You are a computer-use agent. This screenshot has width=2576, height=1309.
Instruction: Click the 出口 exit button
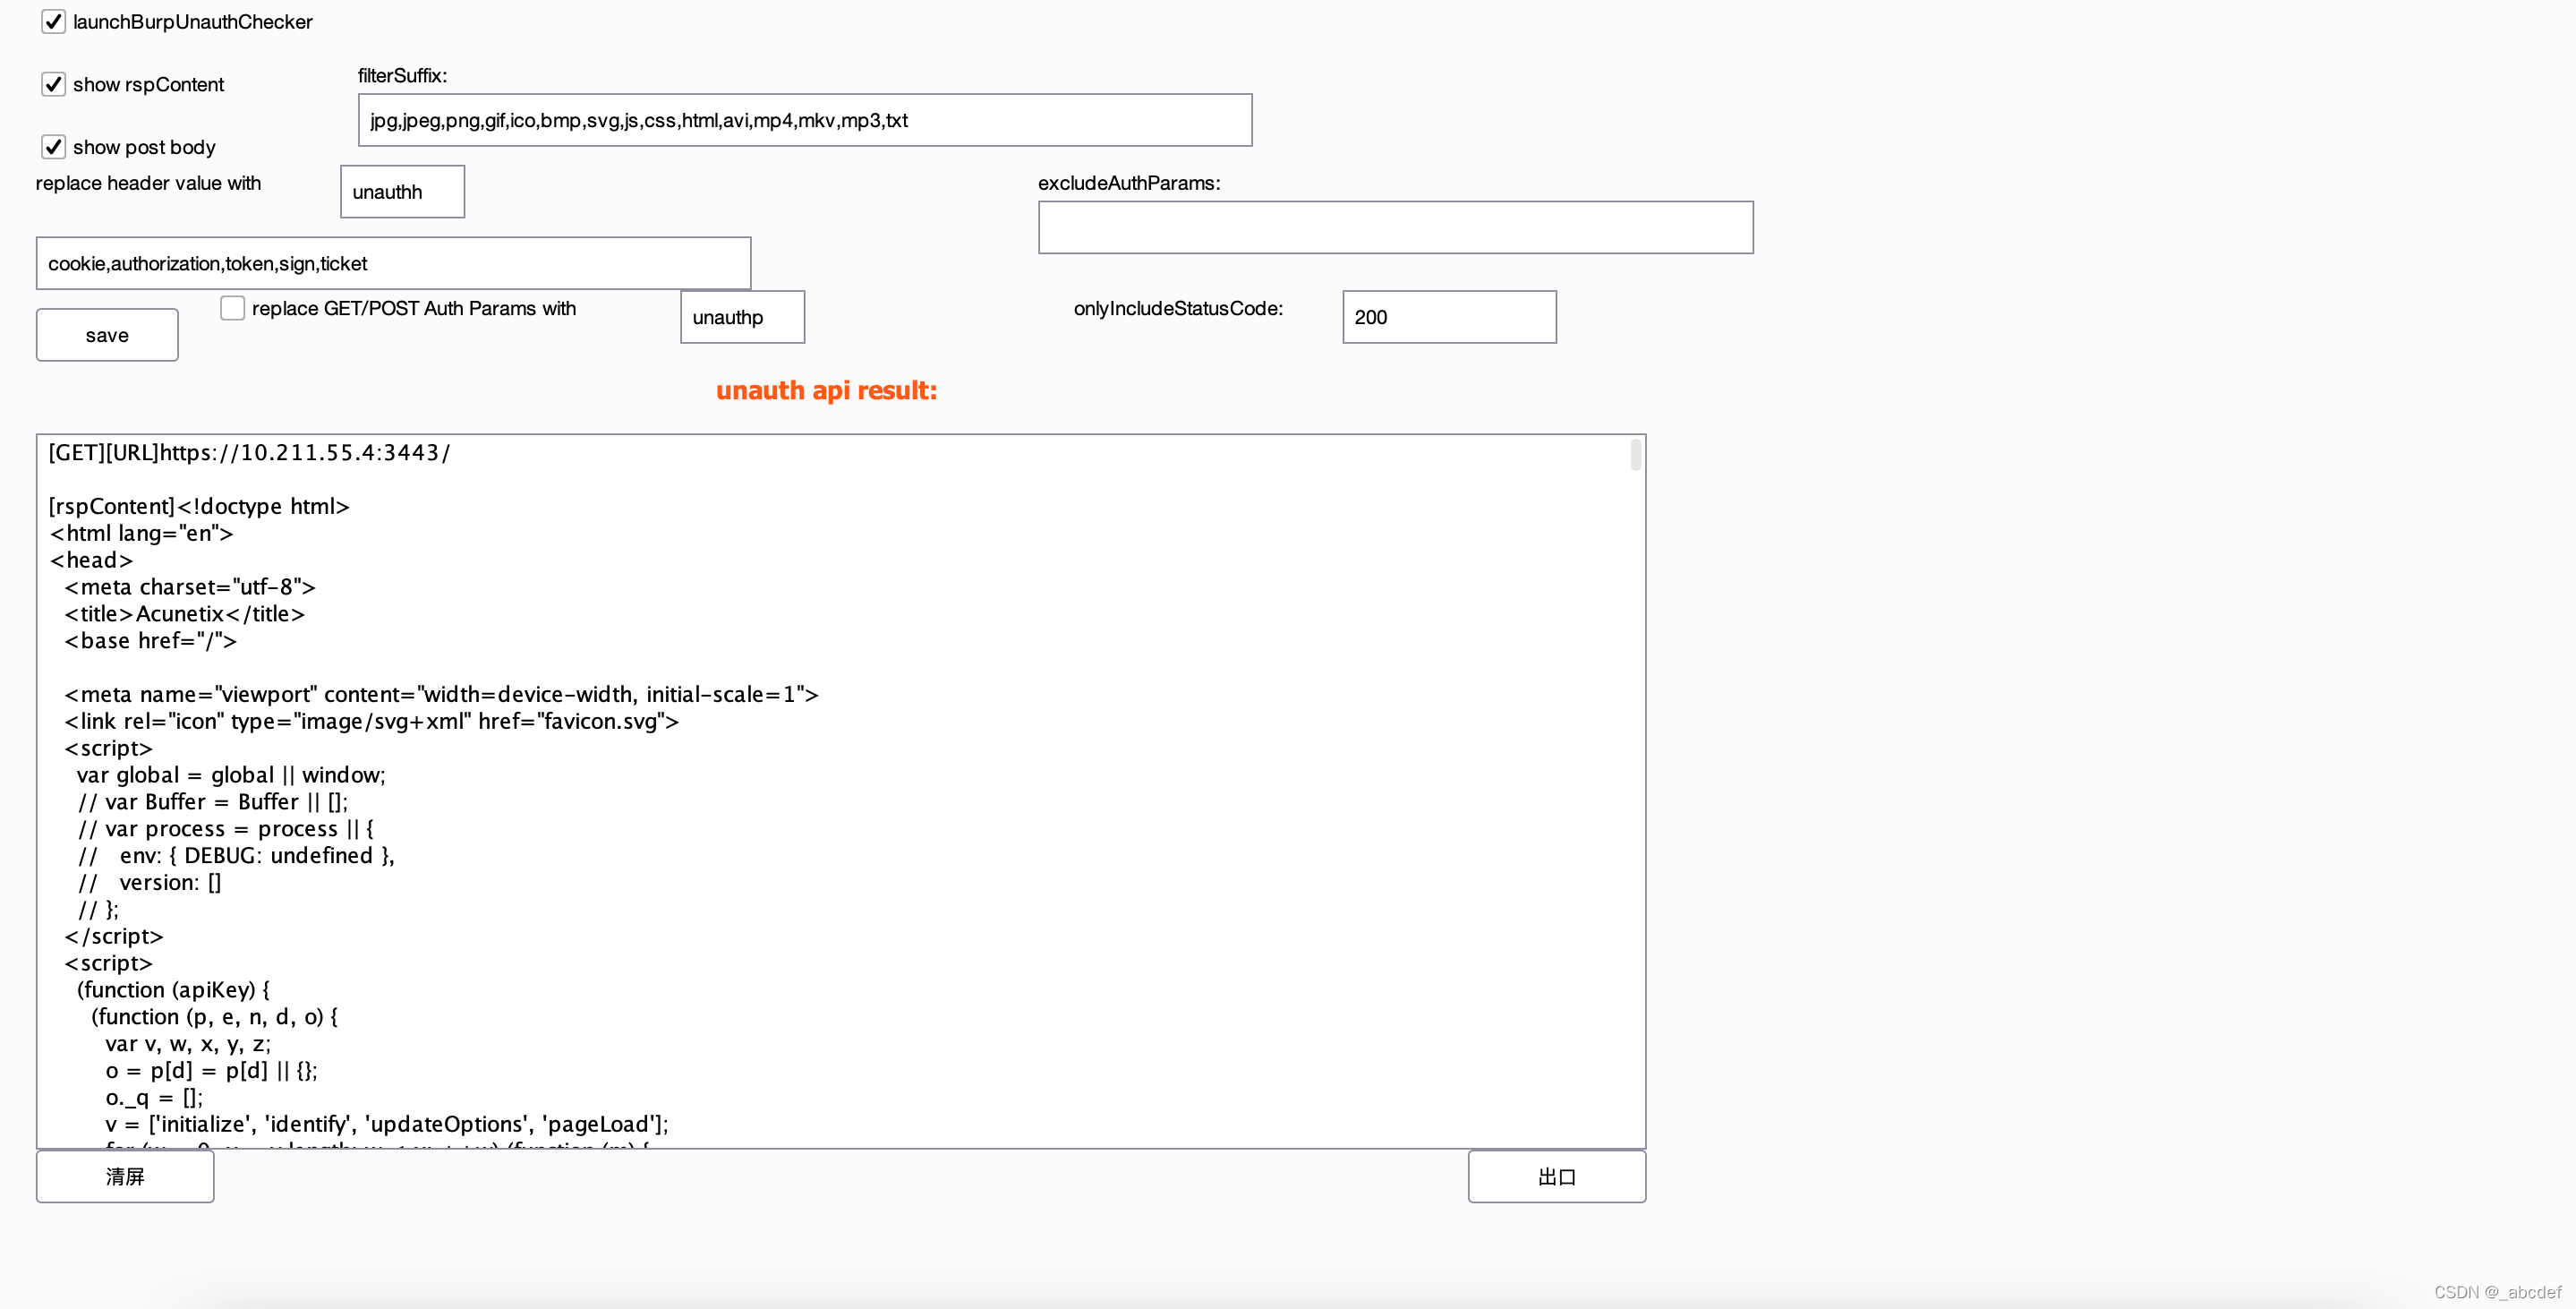1555,1176
